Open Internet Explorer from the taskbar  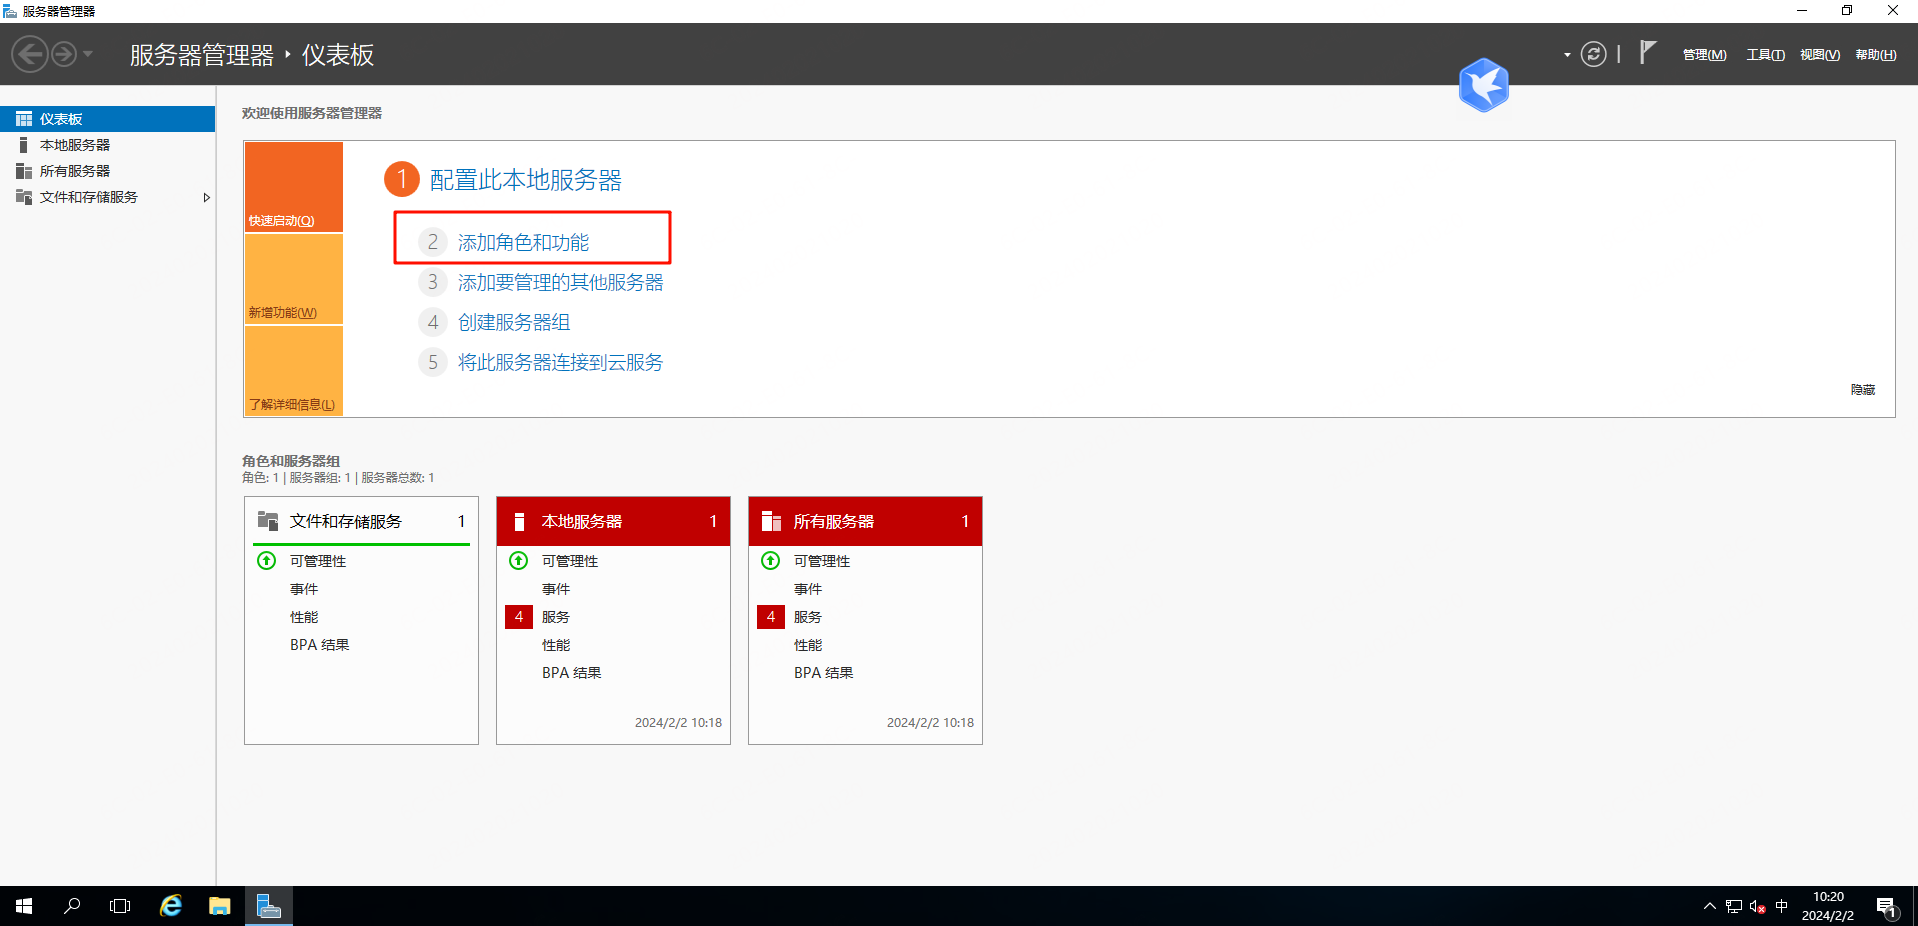tap(171, 906)
